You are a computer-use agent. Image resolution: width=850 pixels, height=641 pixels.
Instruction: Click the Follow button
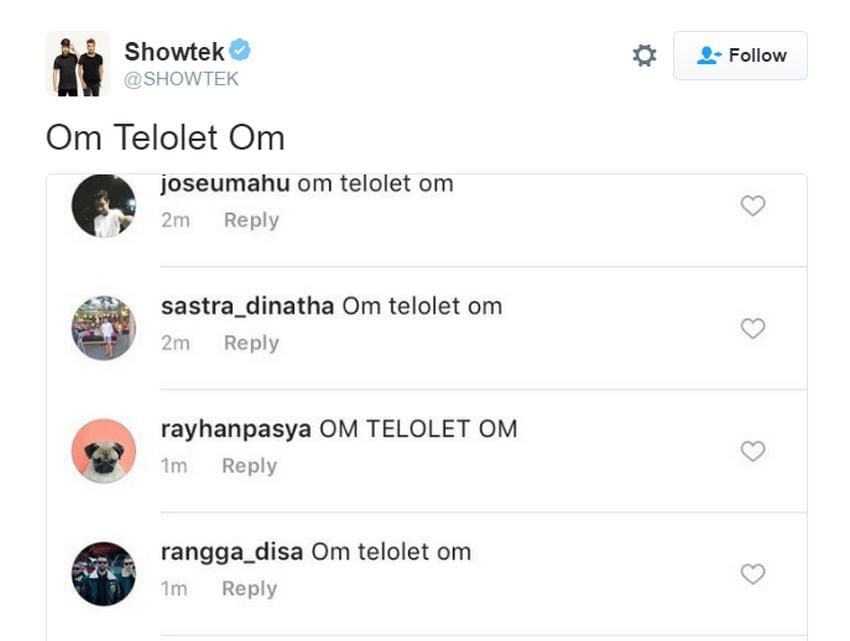click(x=740, y=56)
